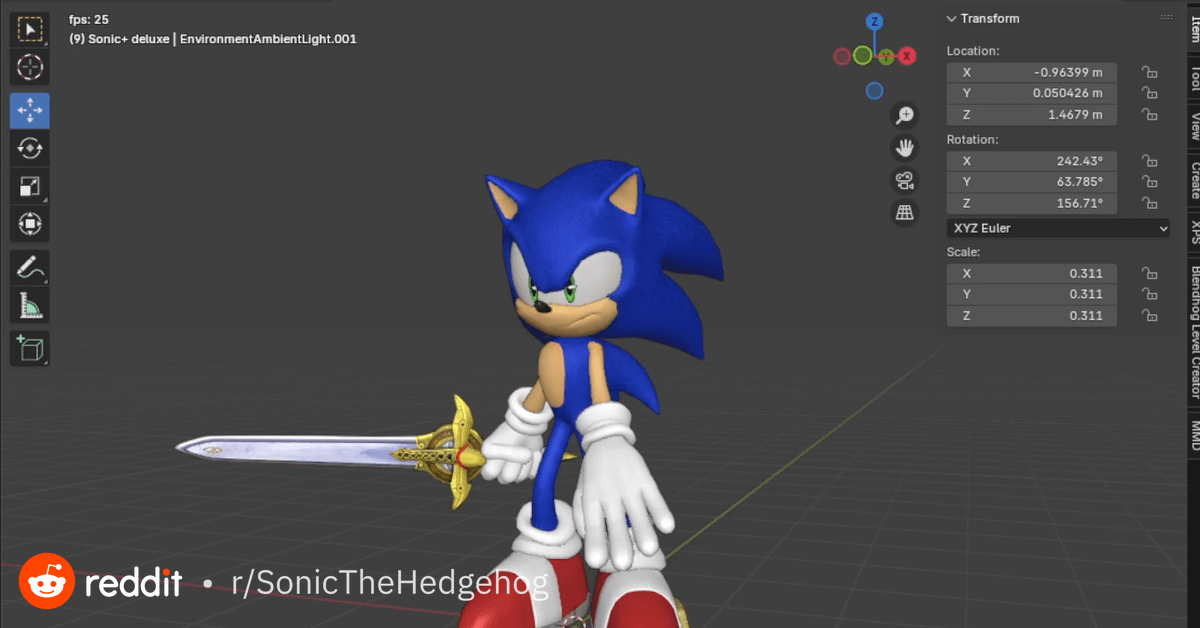Click the Transform panel drag-handle dots
The height and width of the screenshot is (628, 1200).
click(x=1166, y=19)
